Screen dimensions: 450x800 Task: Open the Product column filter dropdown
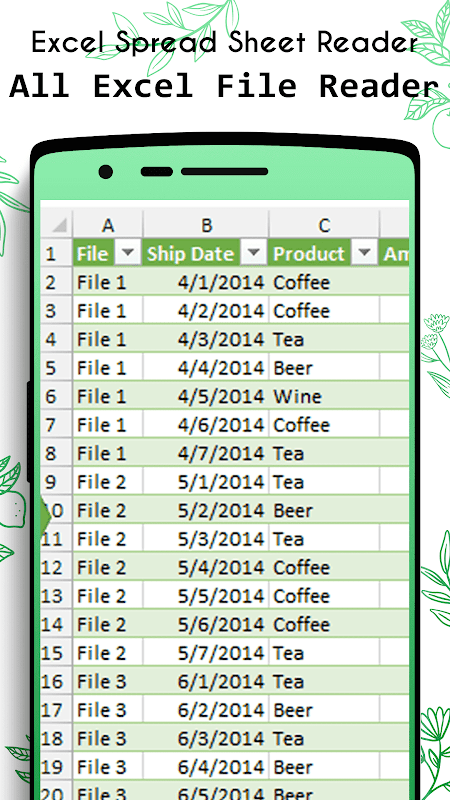pyautogui.click(x=364, y=253)
